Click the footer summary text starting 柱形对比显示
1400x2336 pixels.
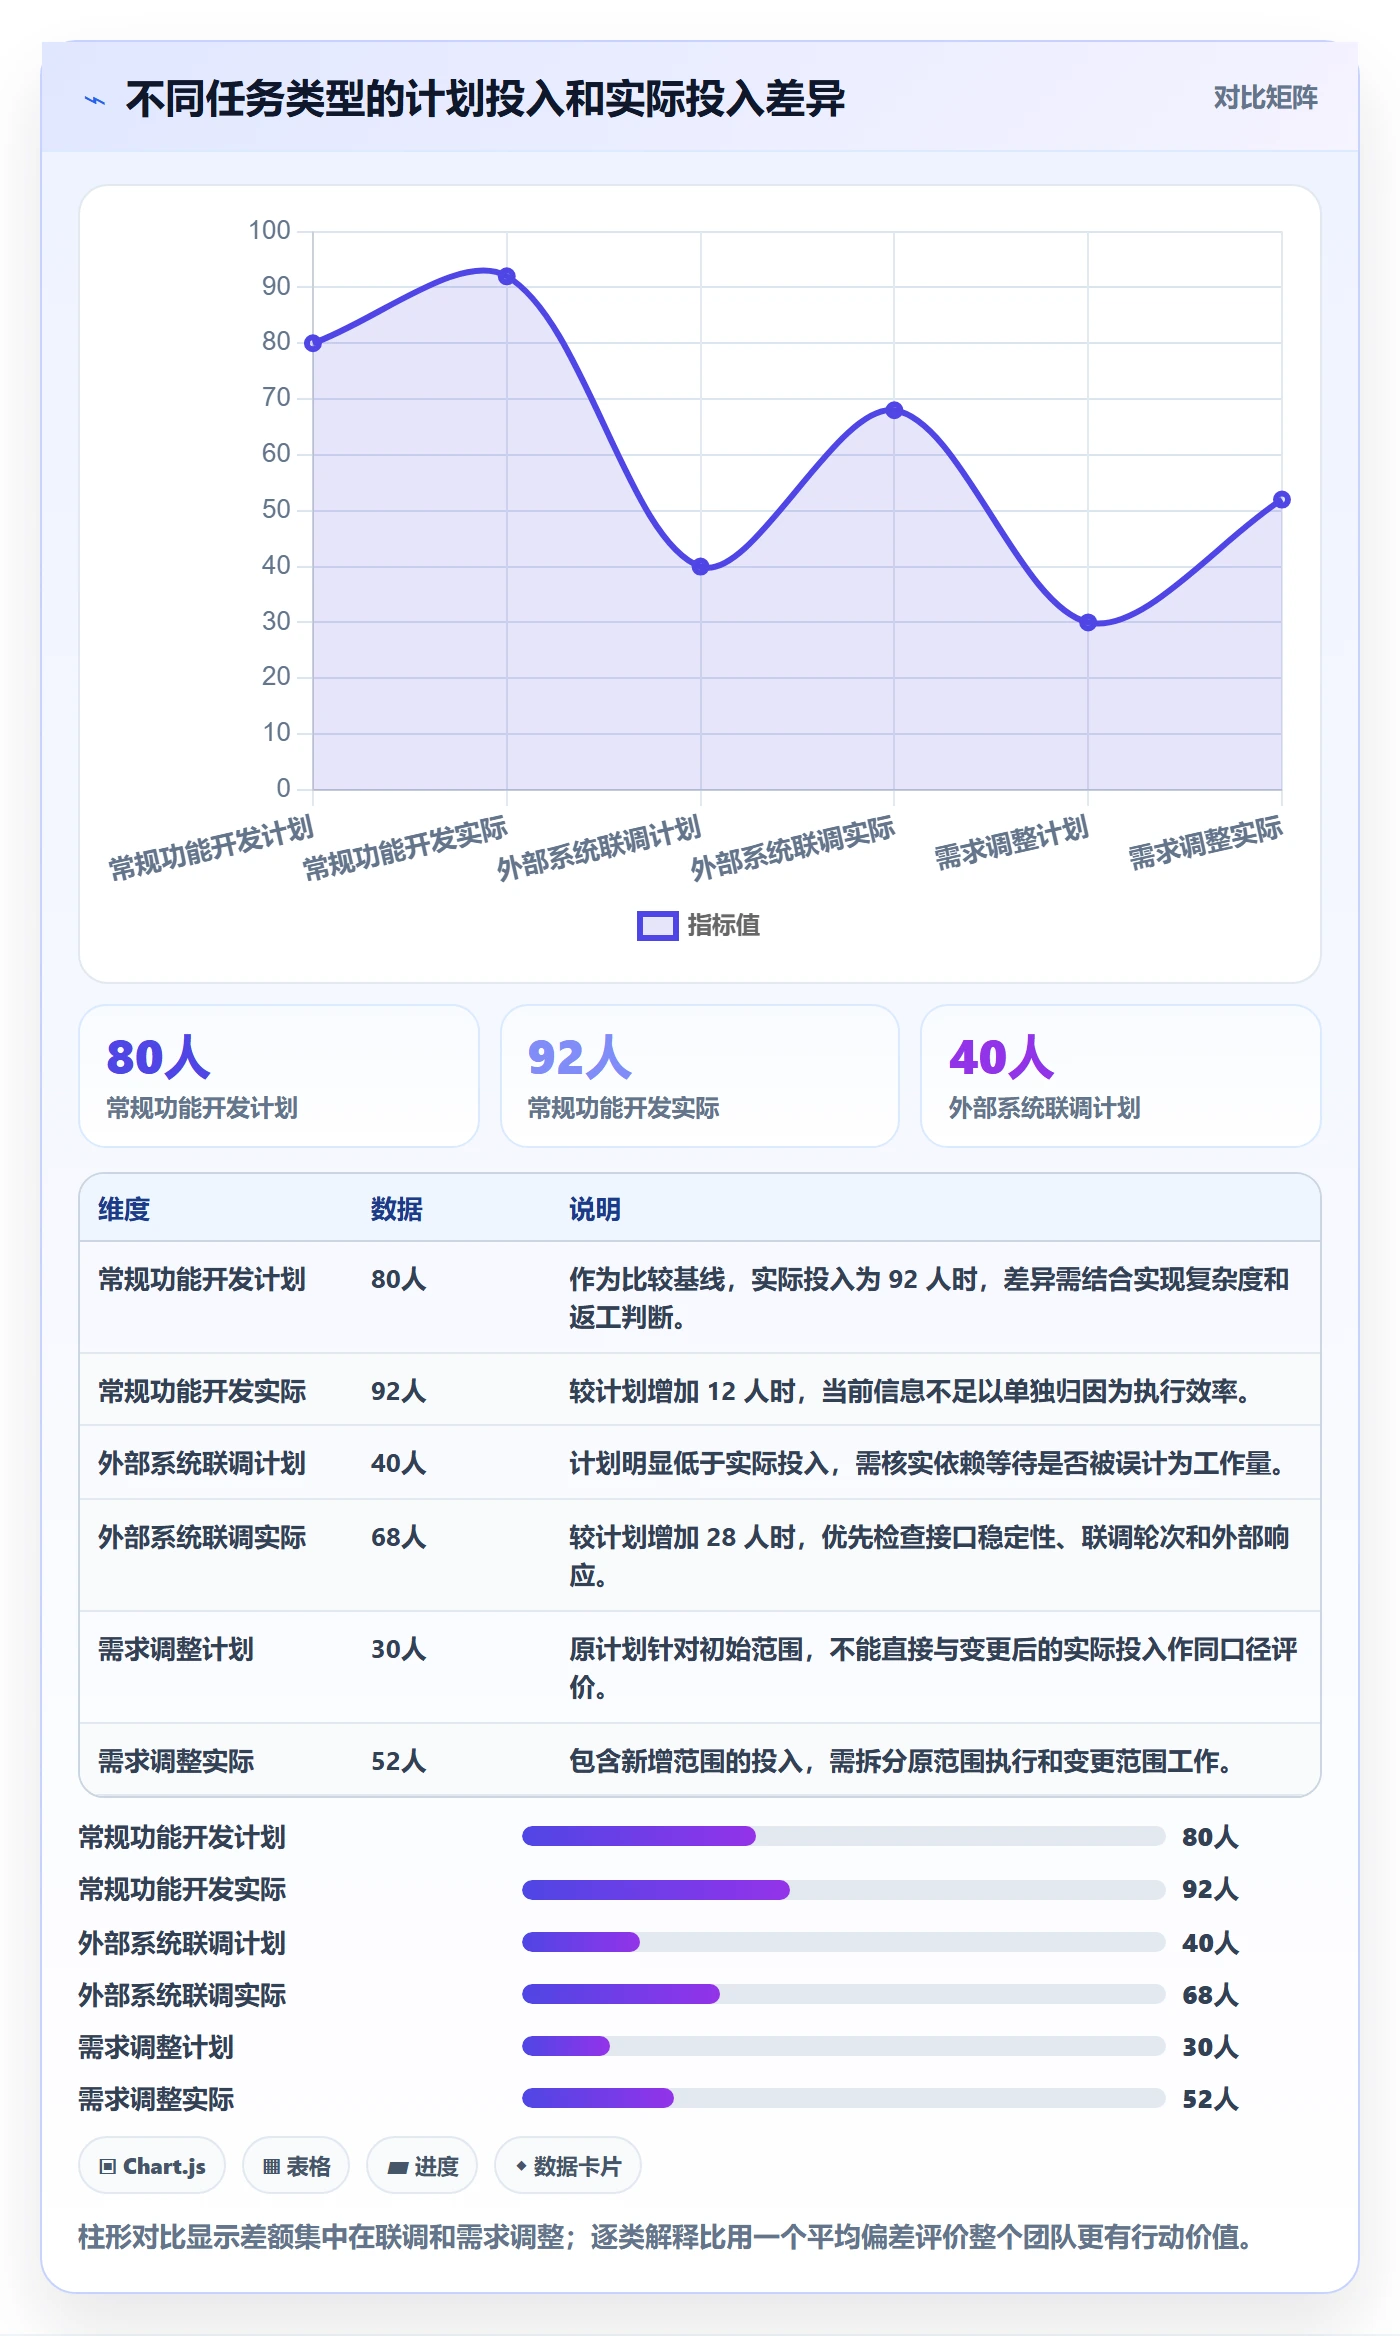pos(665,2236)
